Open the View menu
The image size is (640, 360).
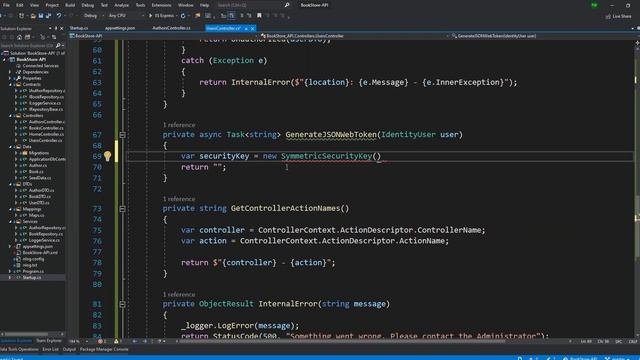pos(34,5)
